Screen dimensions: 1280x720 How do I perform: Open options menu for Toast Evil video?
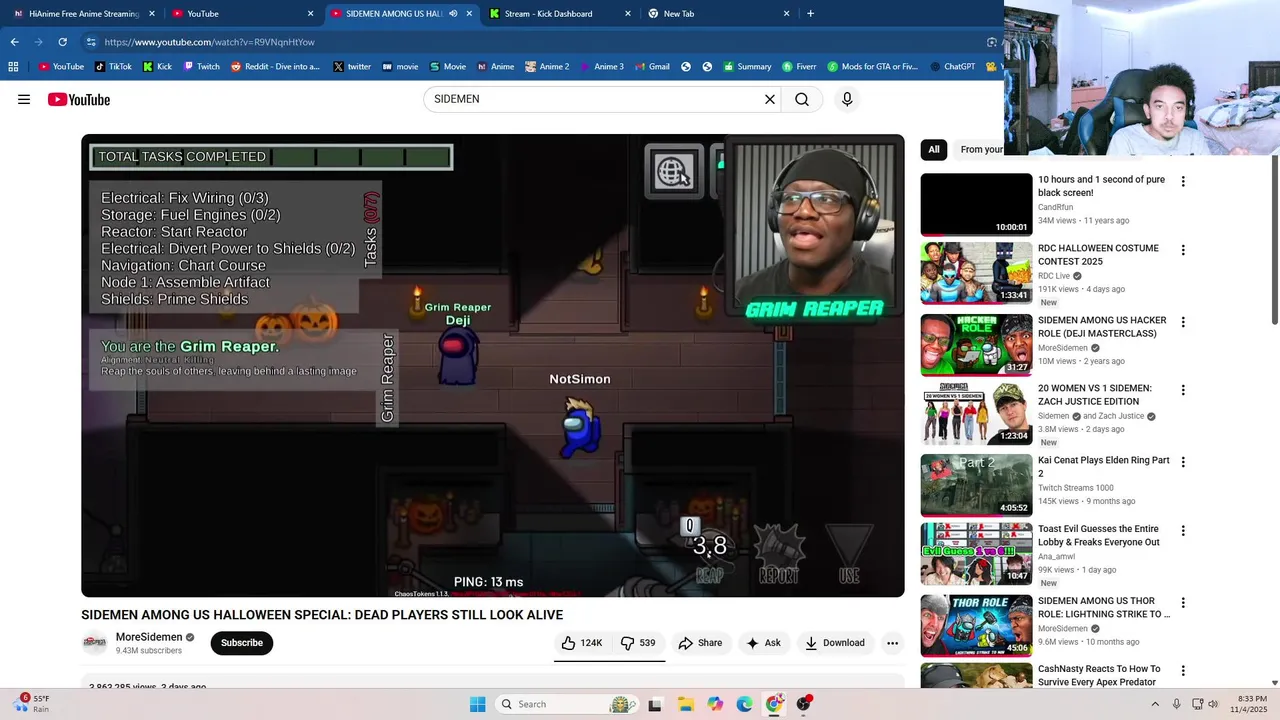[x=1183, y=531]
